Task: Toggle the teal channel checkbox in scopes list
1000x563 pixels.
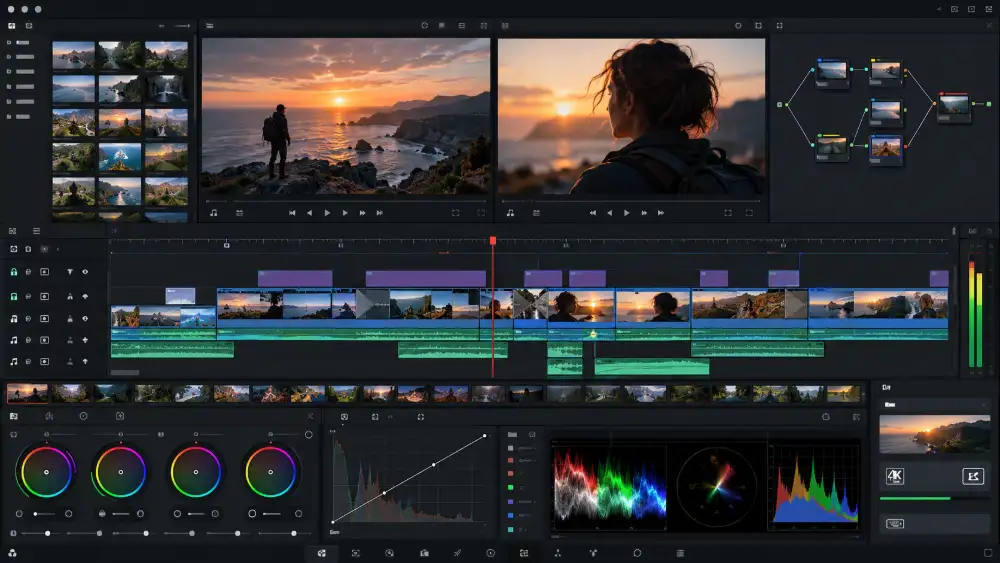Action: (510, 529)
